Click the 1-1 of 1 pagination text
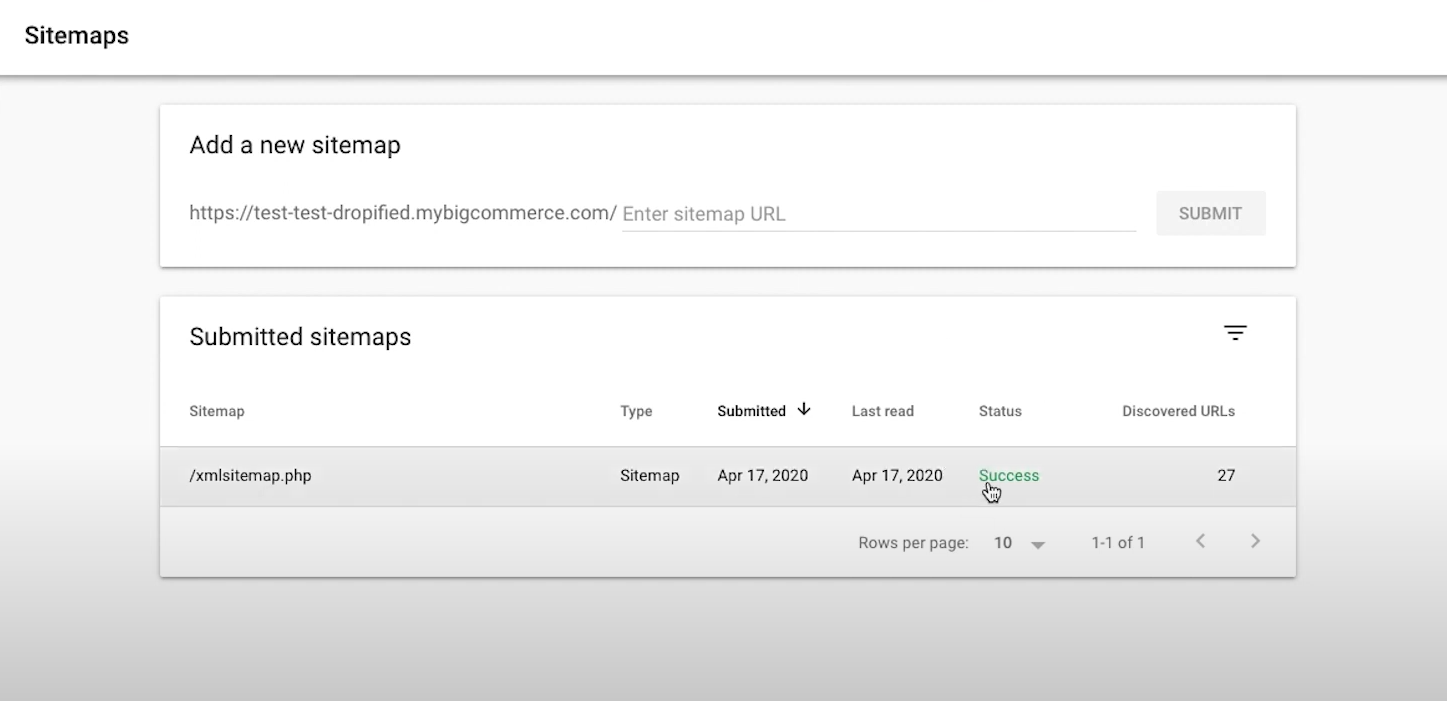The height and width of the screenshot is (701, 1447). pyautogui.click(x=1118, y=543)
